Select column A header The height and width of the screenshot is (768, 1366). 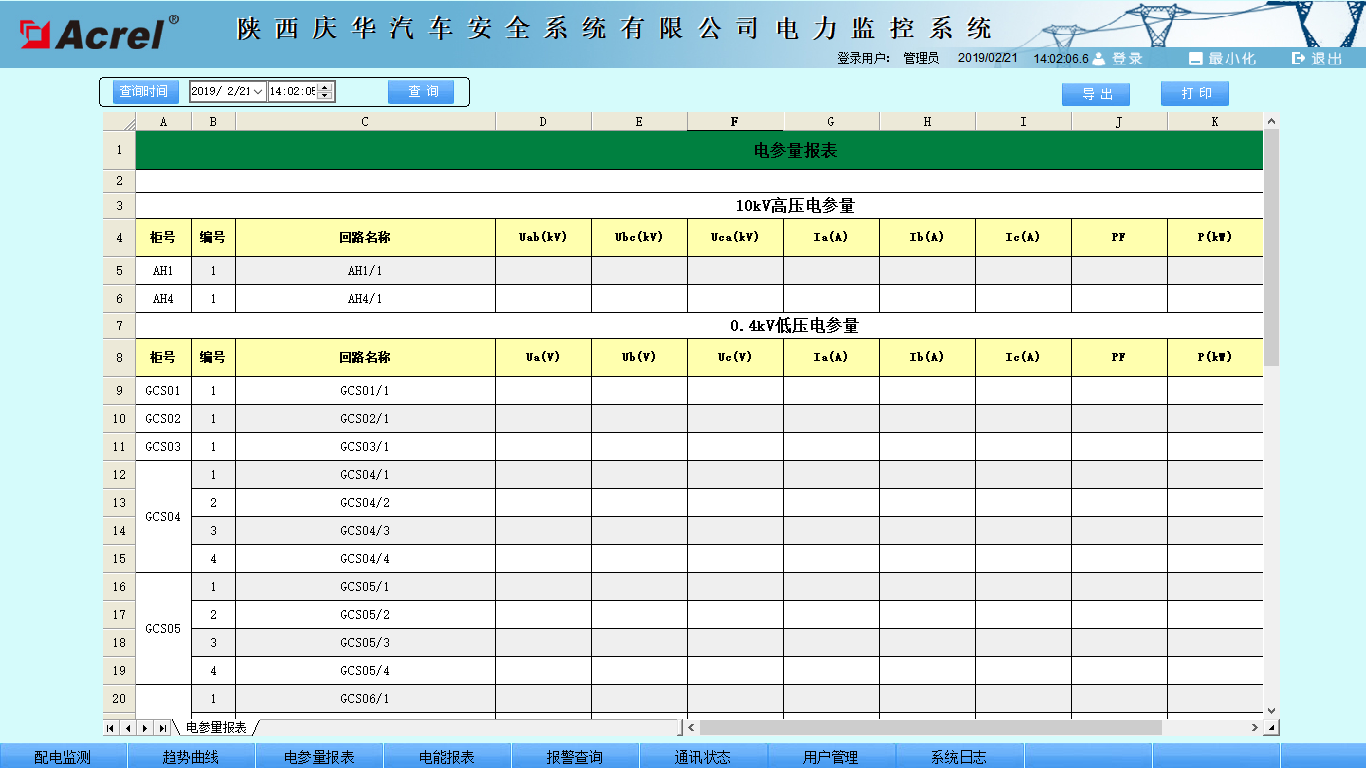coord(163,122)
